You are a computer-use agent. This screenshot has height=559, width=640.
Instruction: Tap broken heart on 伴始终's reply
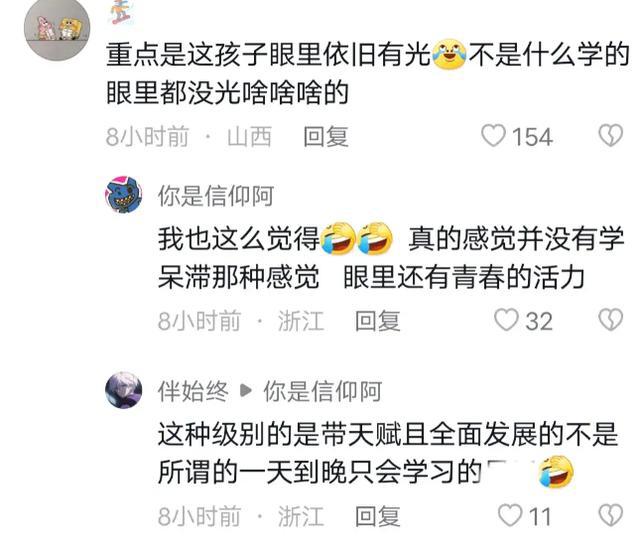point(611,515)
